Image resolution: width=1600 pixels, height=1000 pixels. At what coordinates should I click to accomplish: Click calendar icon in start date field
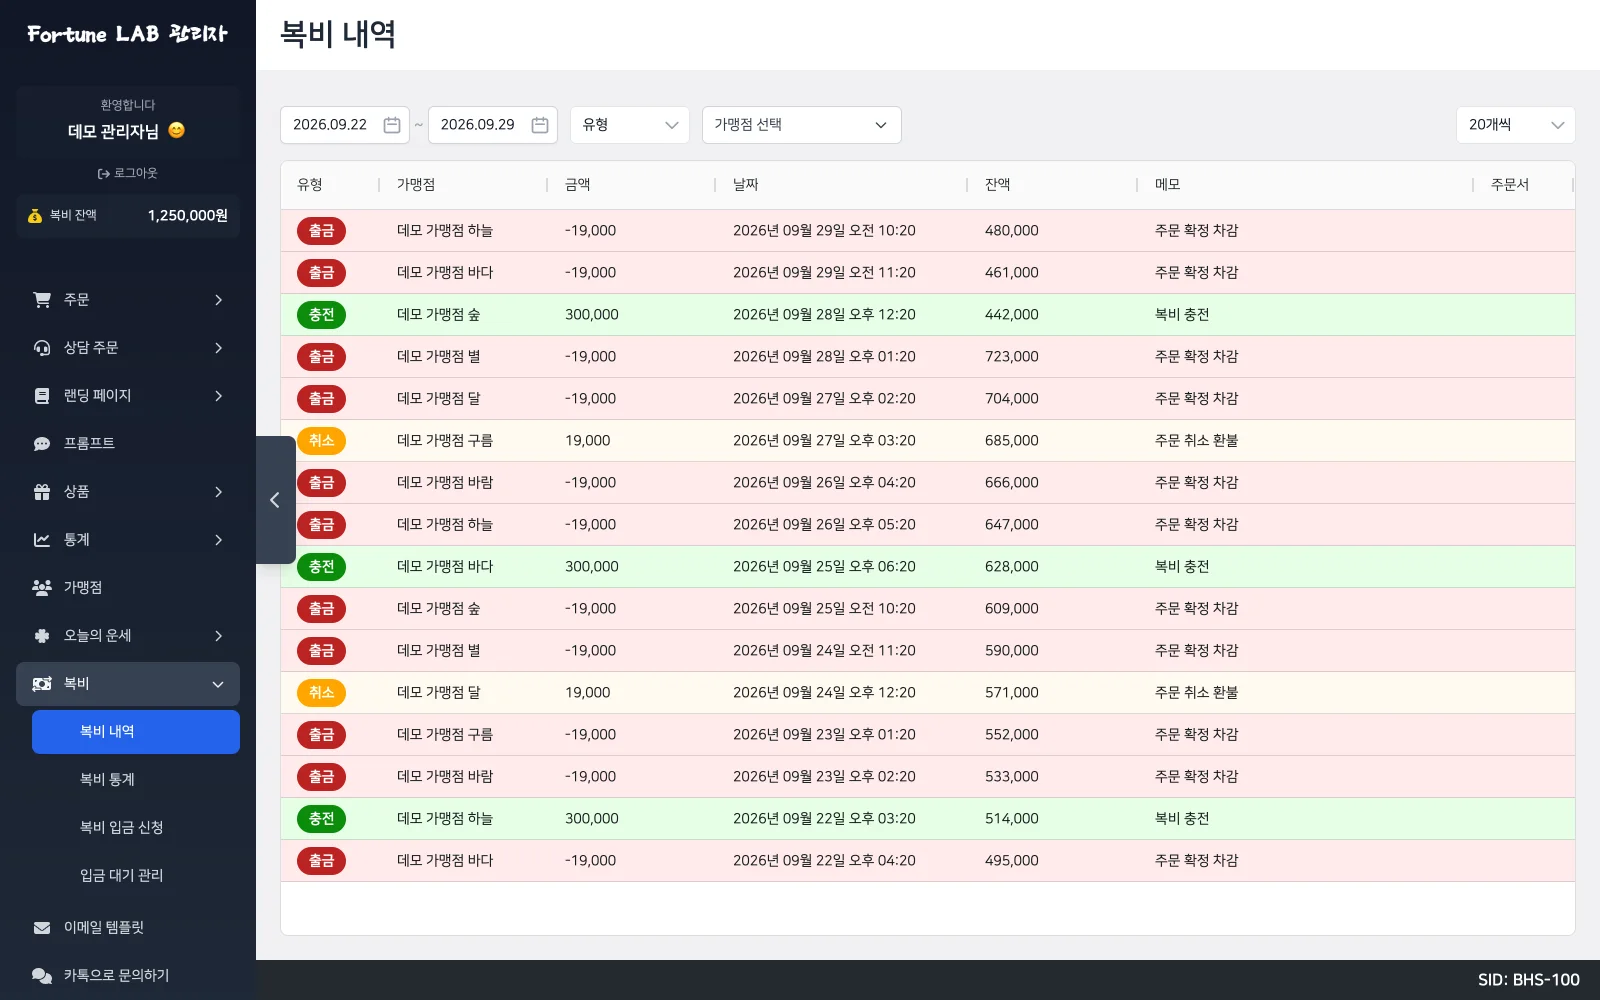click(x=392, y=125)
